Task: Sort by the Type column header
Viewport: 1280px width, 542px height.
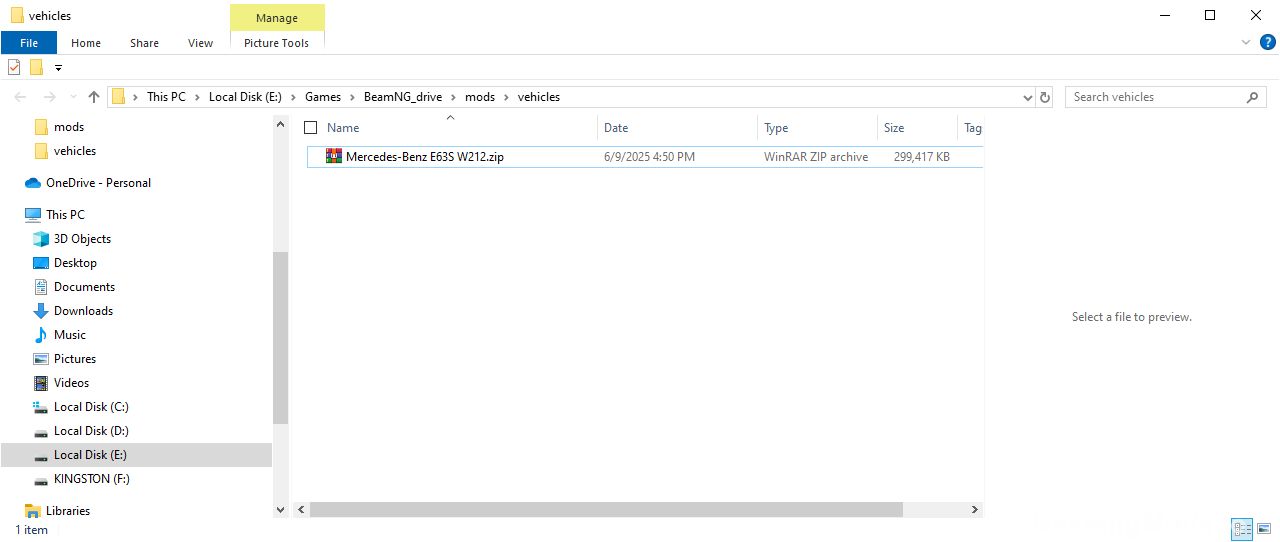Action: pos(776,128)
